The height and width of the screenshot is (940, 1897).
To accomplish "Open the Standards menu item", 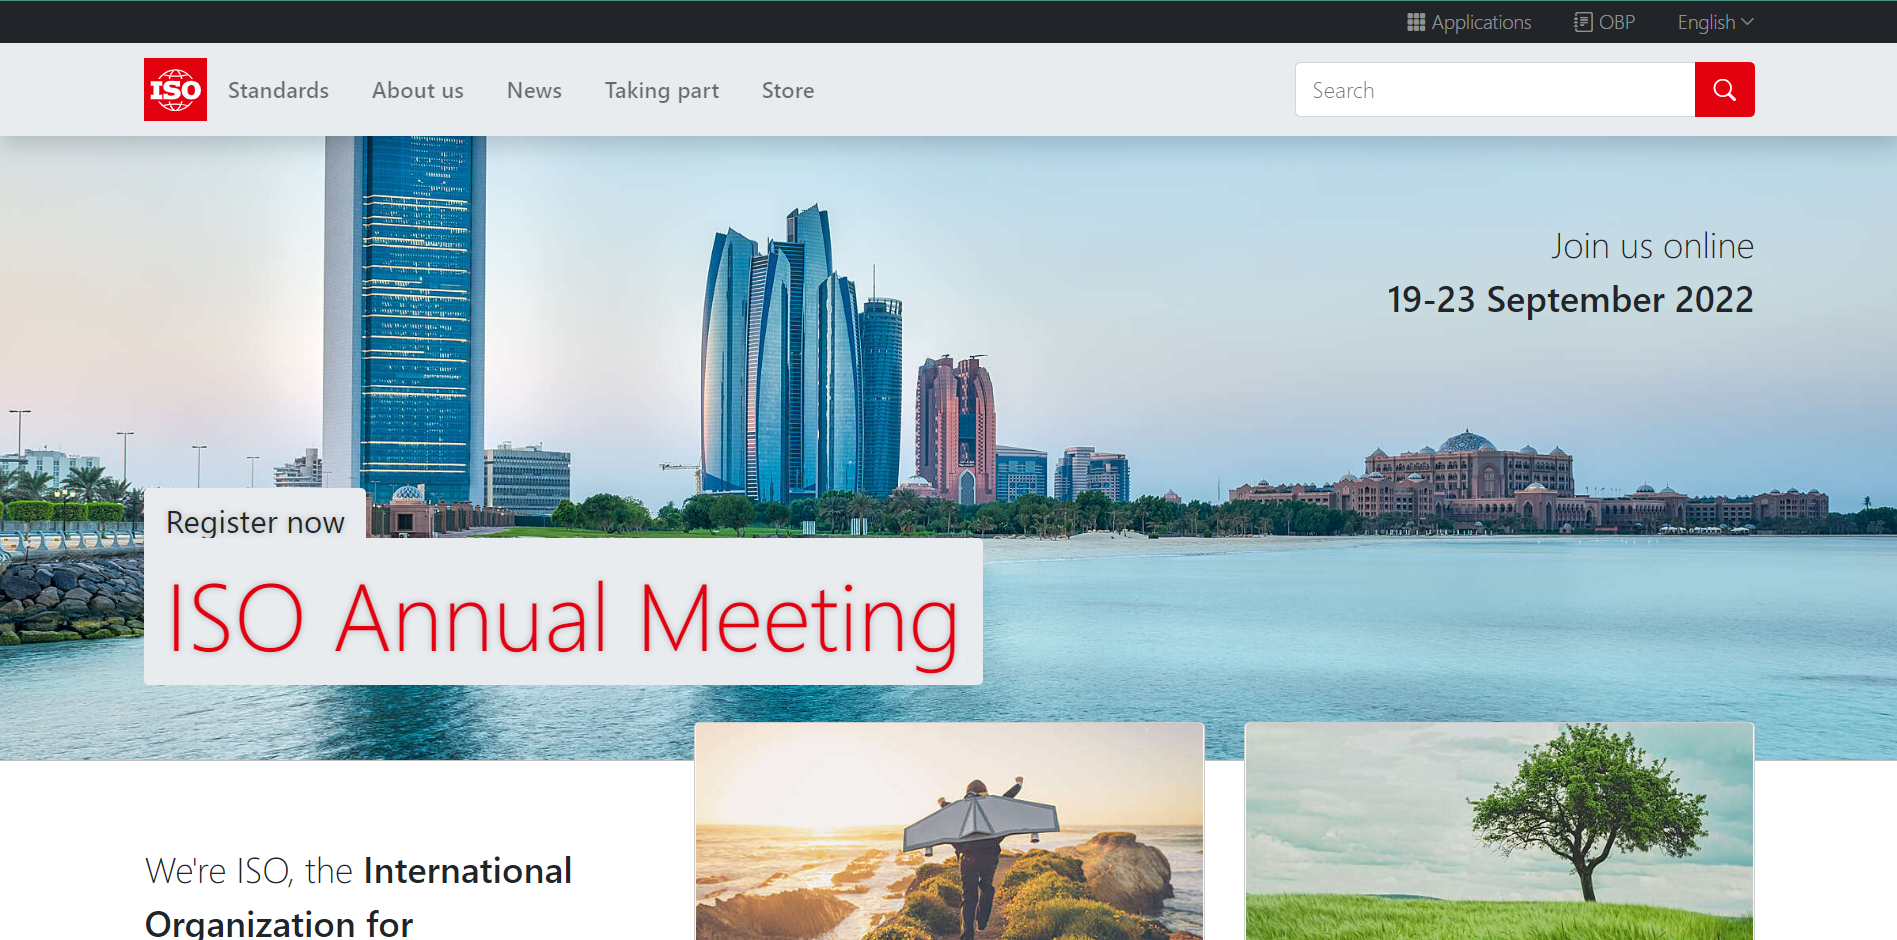I will 278,90.
